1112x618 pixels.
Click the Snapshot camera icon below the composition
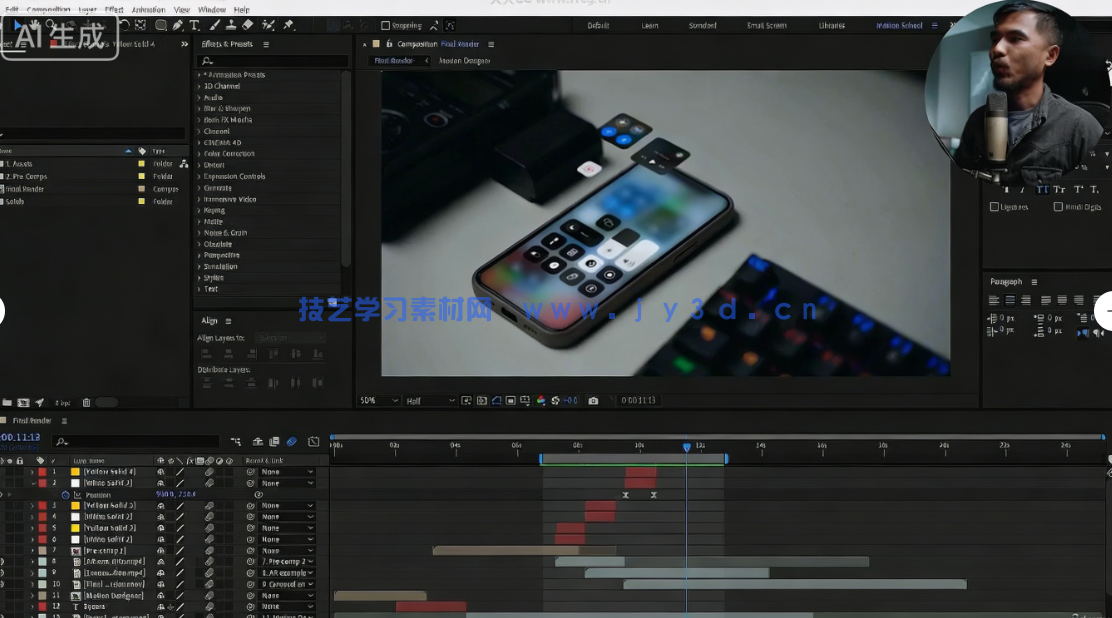[x=592, y=399]
